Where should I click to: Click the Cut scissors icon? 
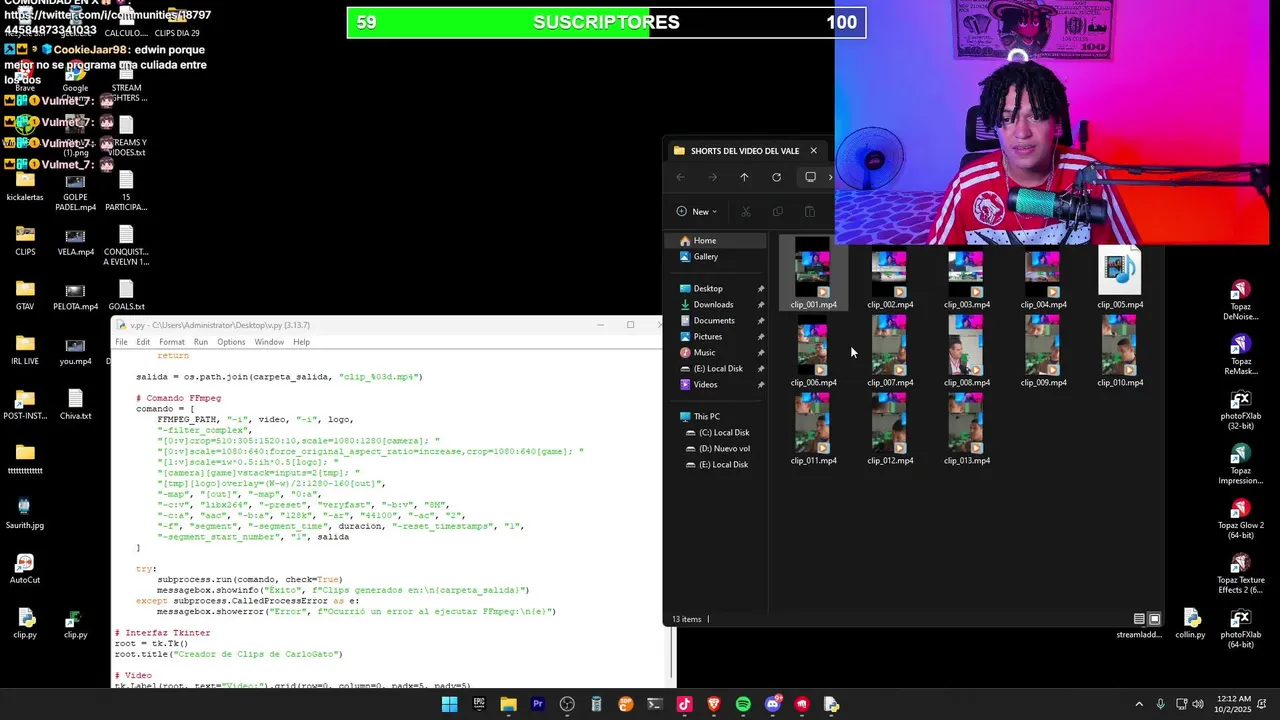click(746, 211)
